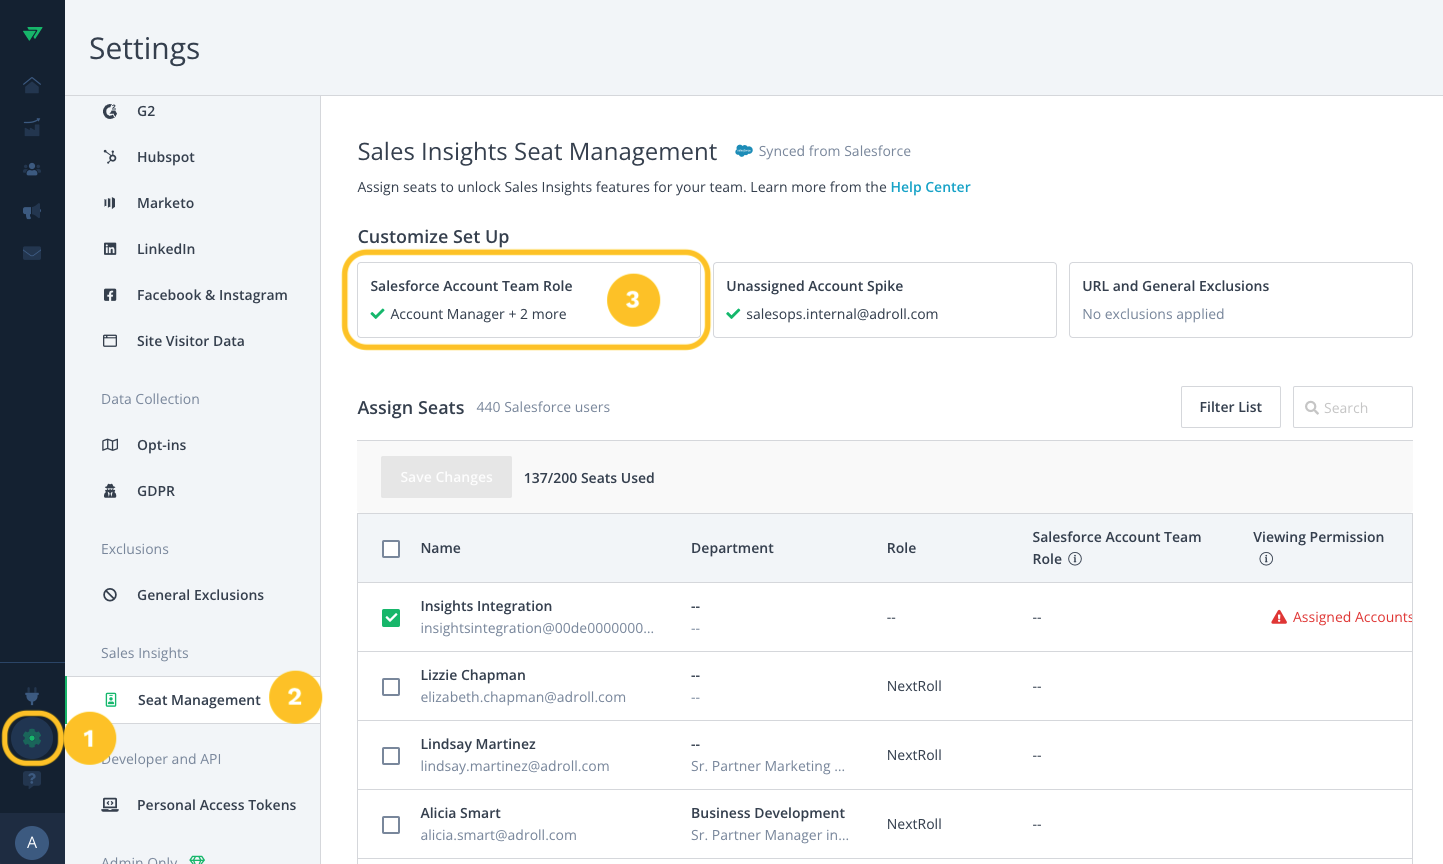Check the Lizzie Chapman seat checkbox
This screenshot has height=864, width=1443.
(x=391, y=687)
